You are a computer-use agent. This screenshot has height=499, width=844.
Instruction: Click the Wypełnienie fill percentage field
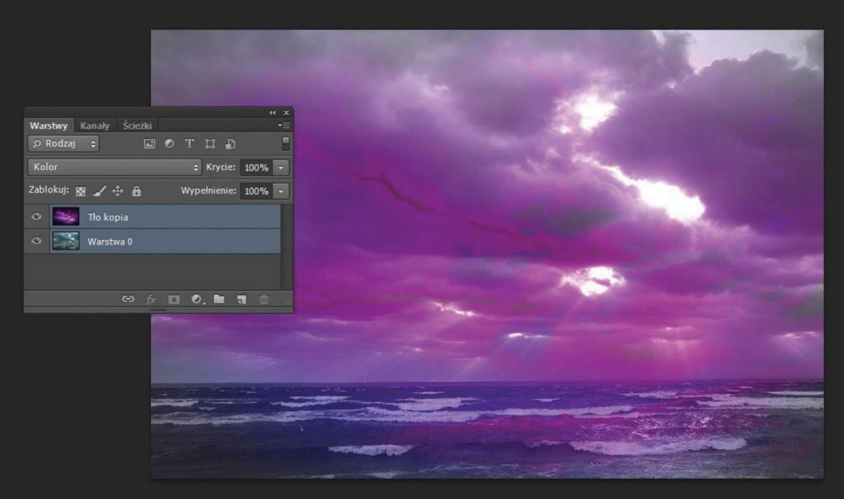[256, 191]
